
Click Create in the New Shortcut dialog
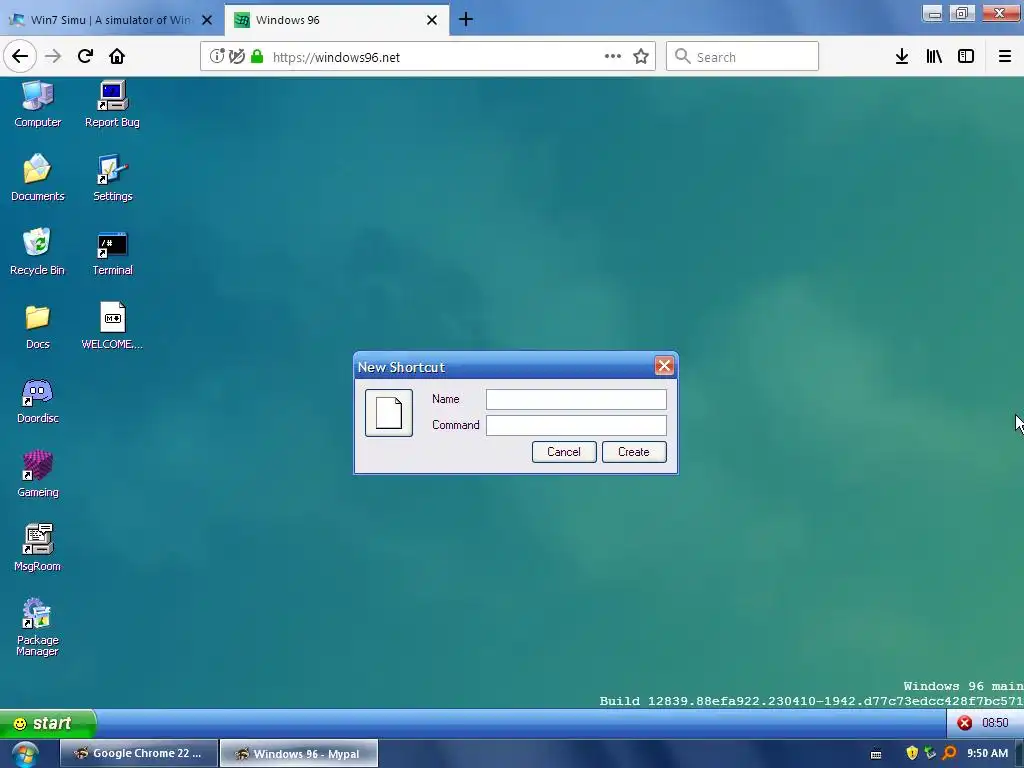(633, 452)
